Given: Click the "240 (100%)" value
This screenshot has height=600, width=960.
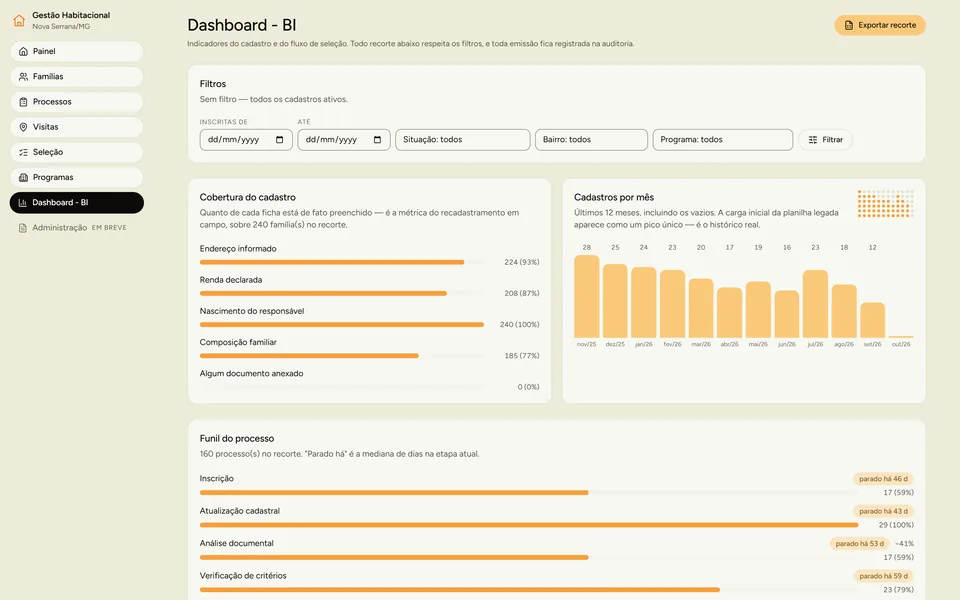Looking at the screenshot, I should (x=519, y=324).
